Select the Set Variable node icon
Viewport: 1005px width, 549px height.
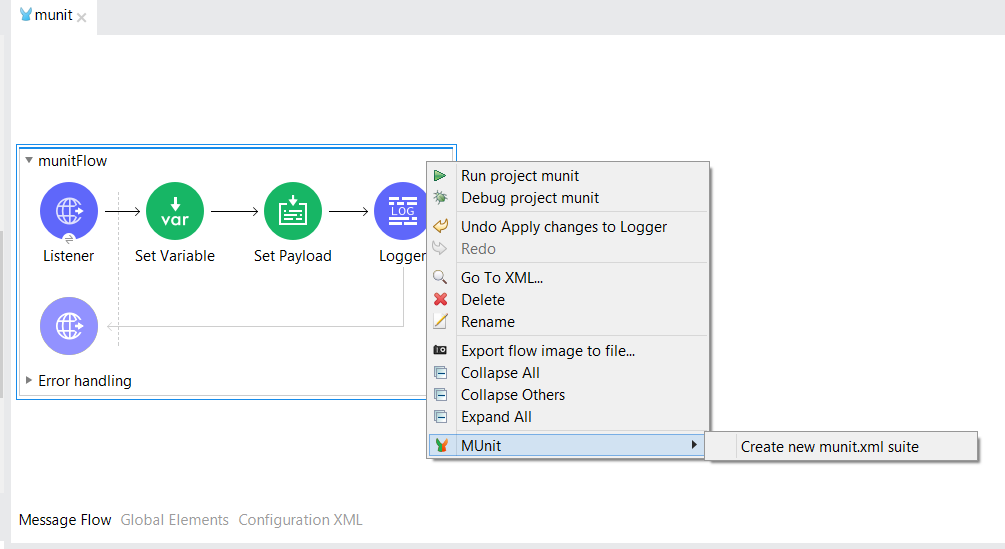(175, 211)
